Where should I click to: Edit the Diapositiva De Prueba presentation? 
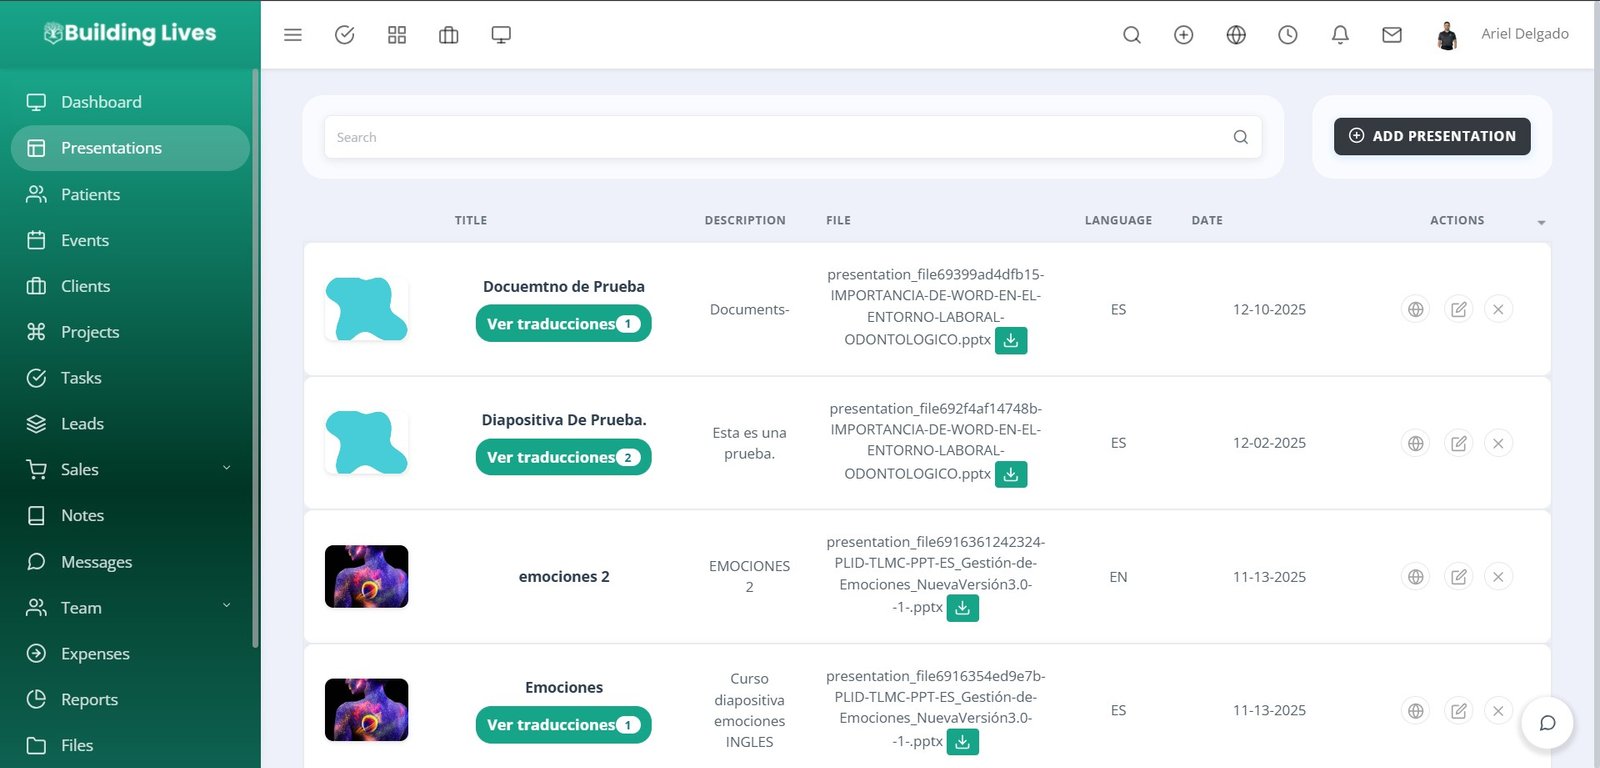coord(1458,443)
